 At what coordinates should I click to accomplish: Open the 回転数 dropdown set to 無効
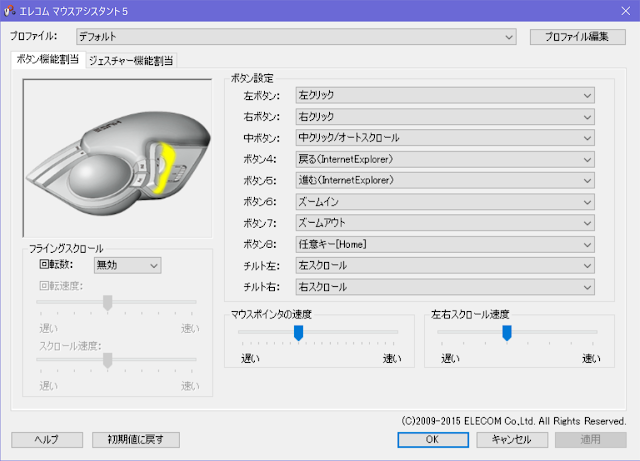(x=128, y=265)
